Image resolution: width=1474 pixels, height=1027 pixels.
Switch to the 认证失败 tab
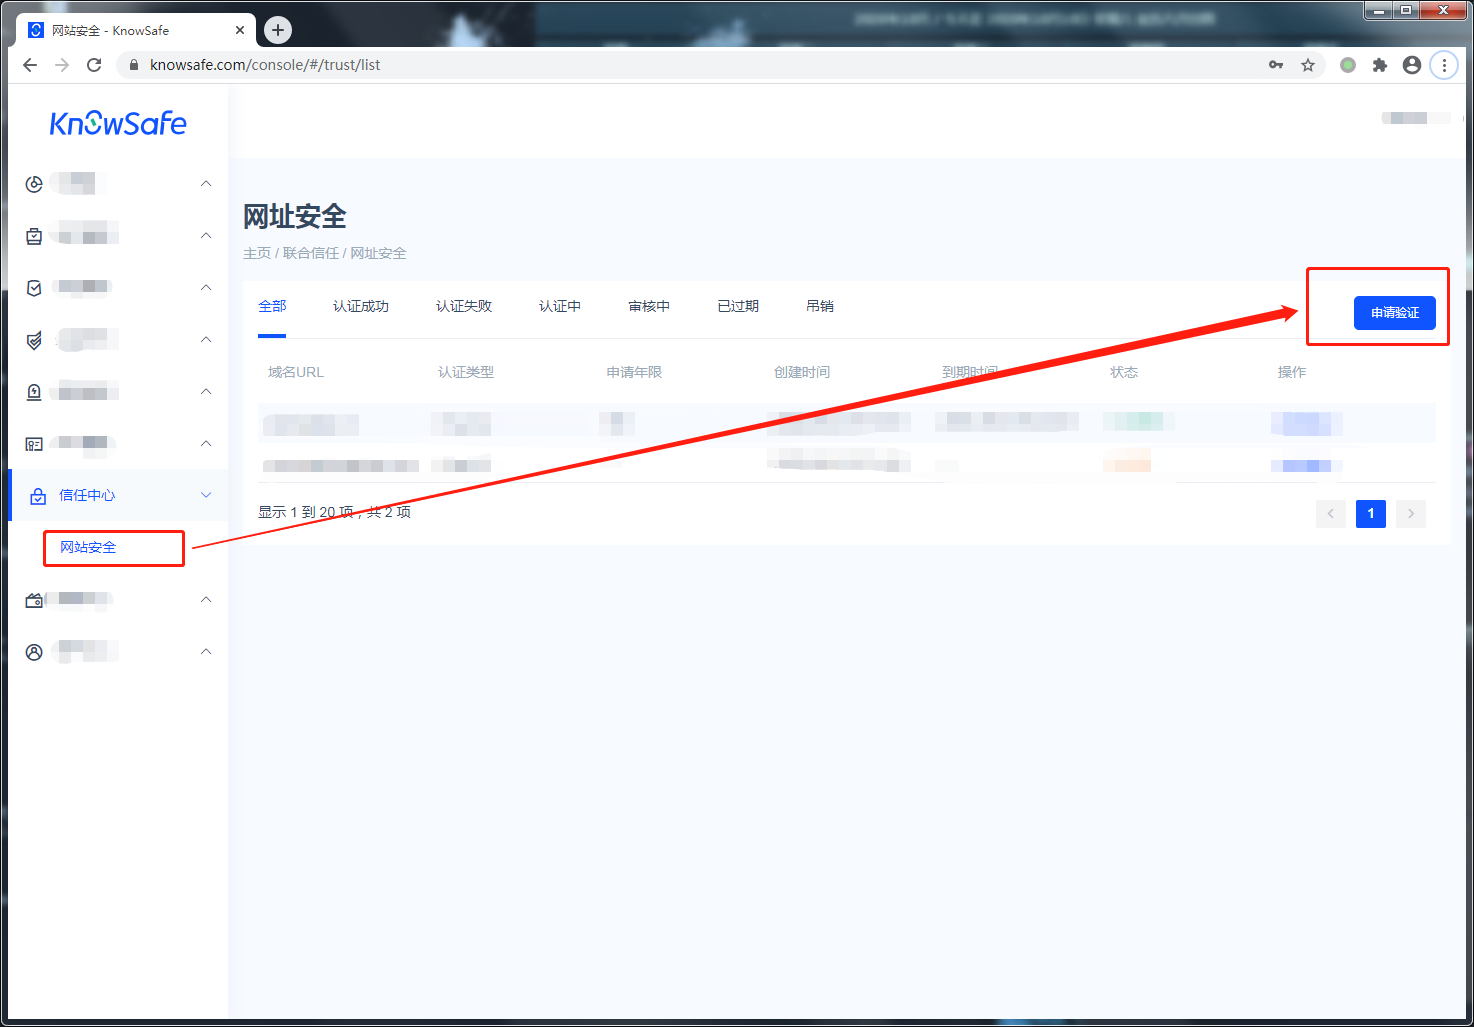464,306
